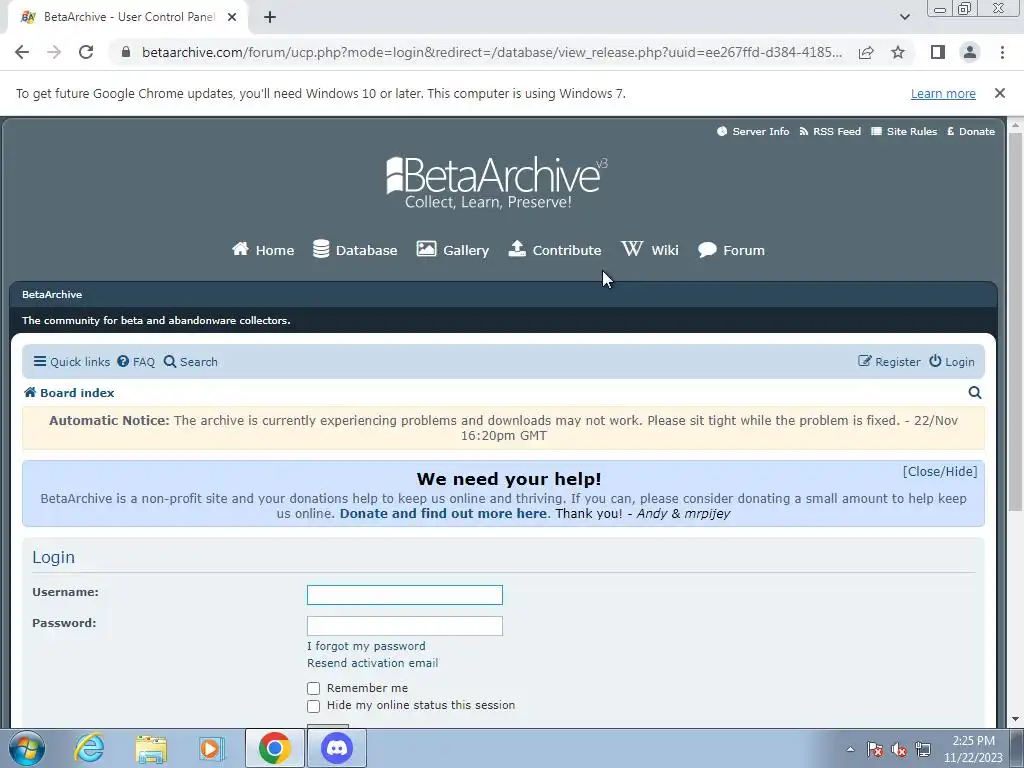Click the padlock site info icon
This screenshot has height=768, width=1024.
pyautogui.click(x=126, y=52)
